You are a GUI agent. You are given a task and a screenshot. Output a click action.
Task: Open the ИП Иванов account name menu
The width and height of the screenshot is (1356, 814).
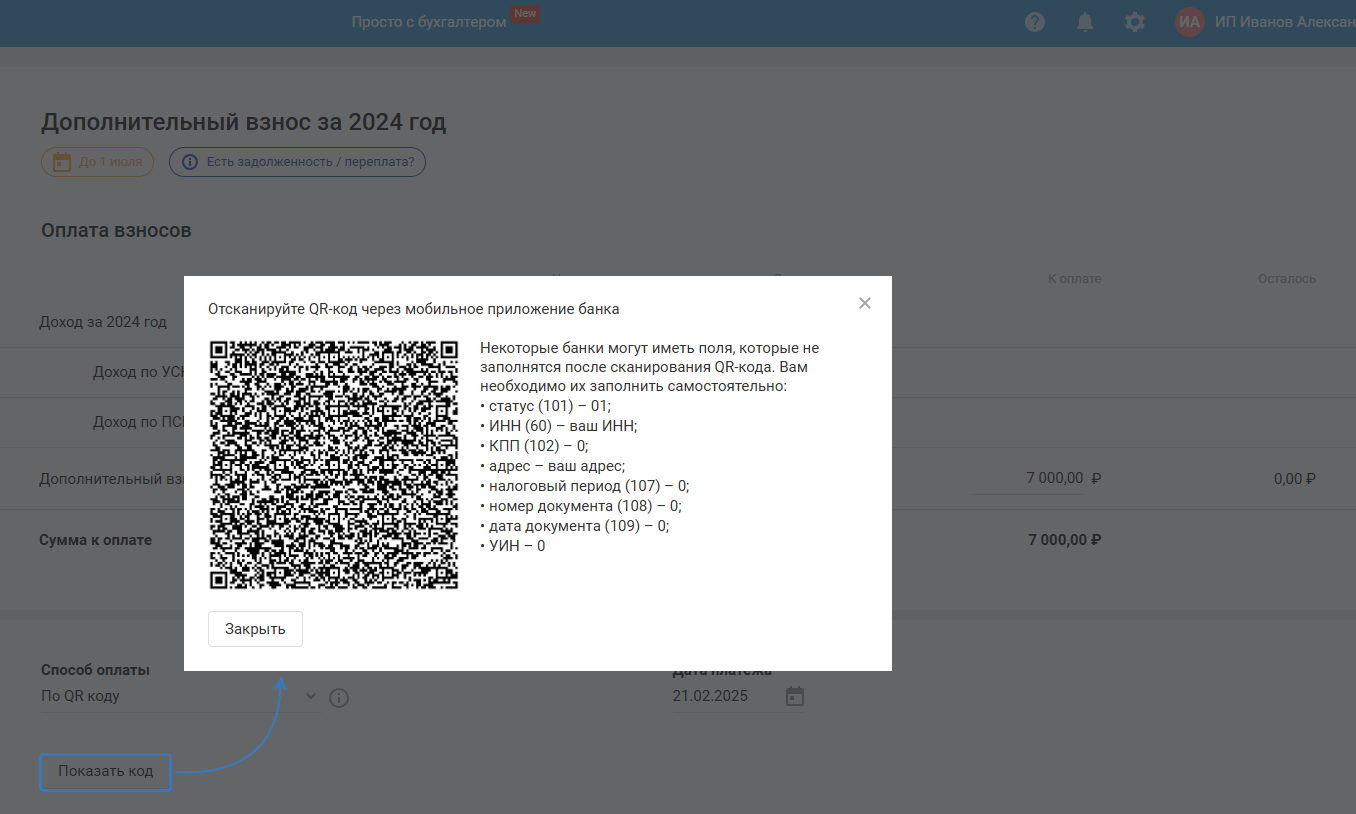tap(1285, 22)
